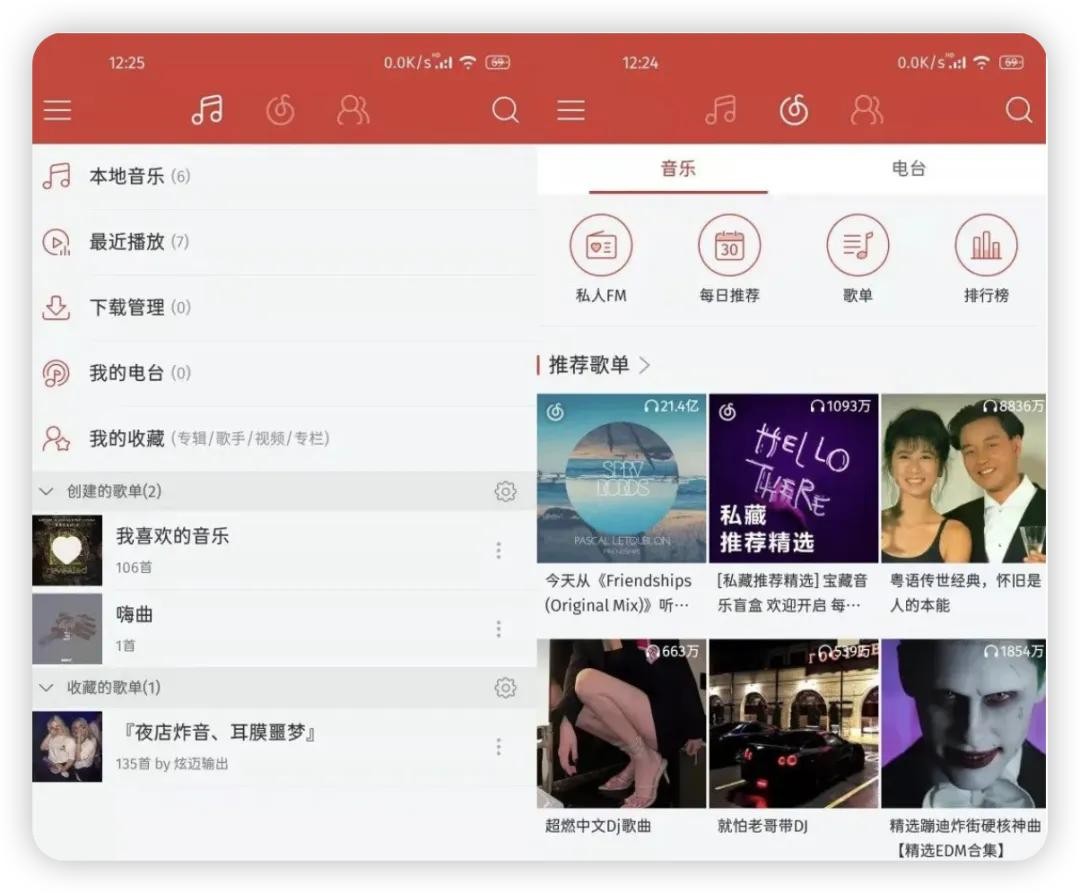Open 下载管理 download manager

[127, 308]
